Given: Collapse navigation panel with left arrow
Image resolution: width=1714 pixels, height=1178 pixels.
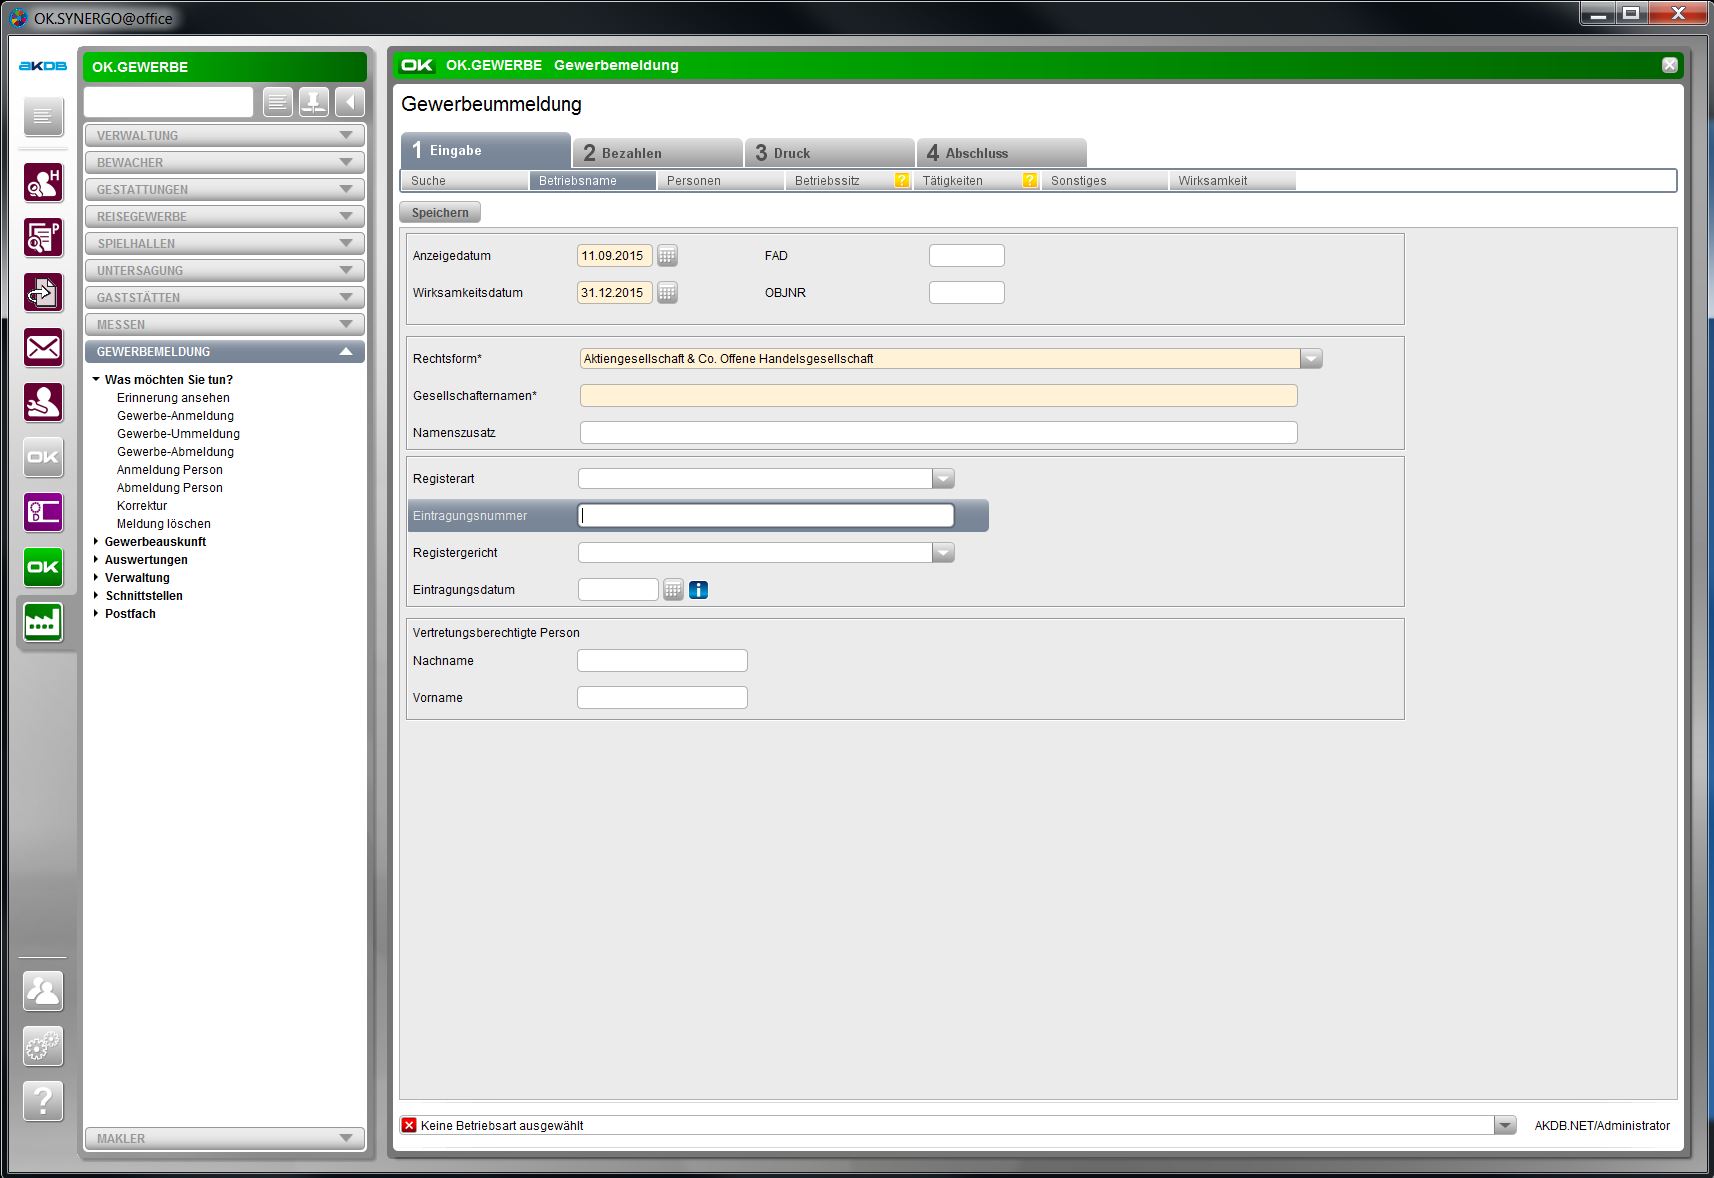Looking at the screenshot, I should (350, 102).
